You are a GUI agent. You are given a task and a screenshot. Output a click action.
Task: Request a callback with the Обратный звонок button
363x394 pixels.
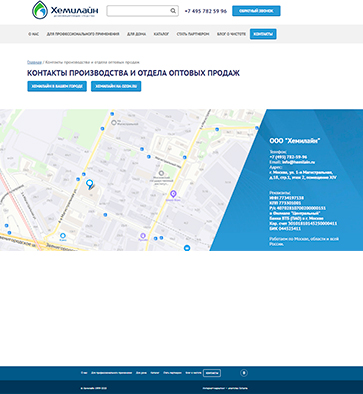(x=256, y=11)
